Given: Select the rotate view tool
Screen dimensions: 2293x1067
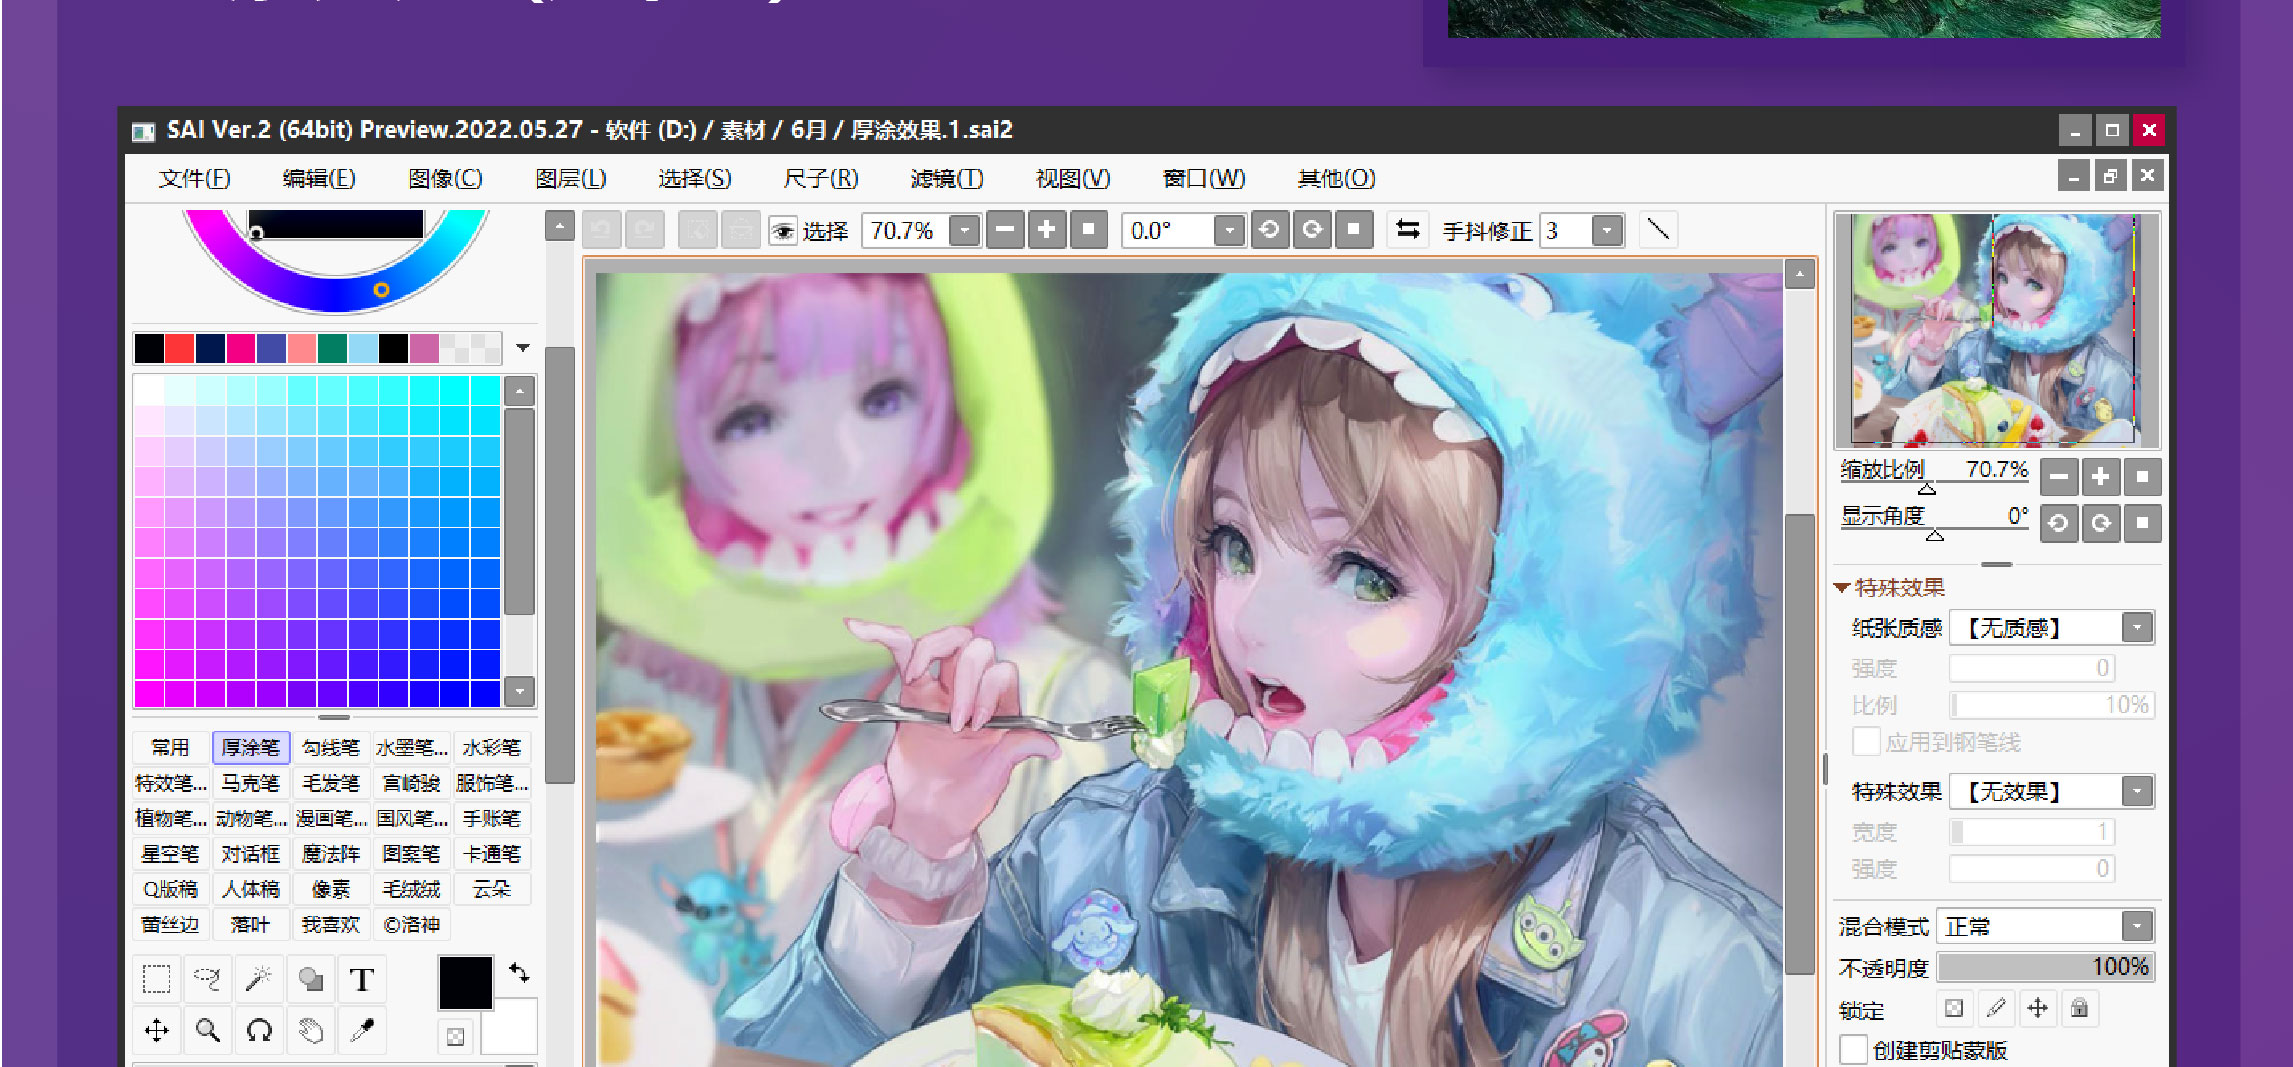Looking at the screenshot, I should [259, 1031].
